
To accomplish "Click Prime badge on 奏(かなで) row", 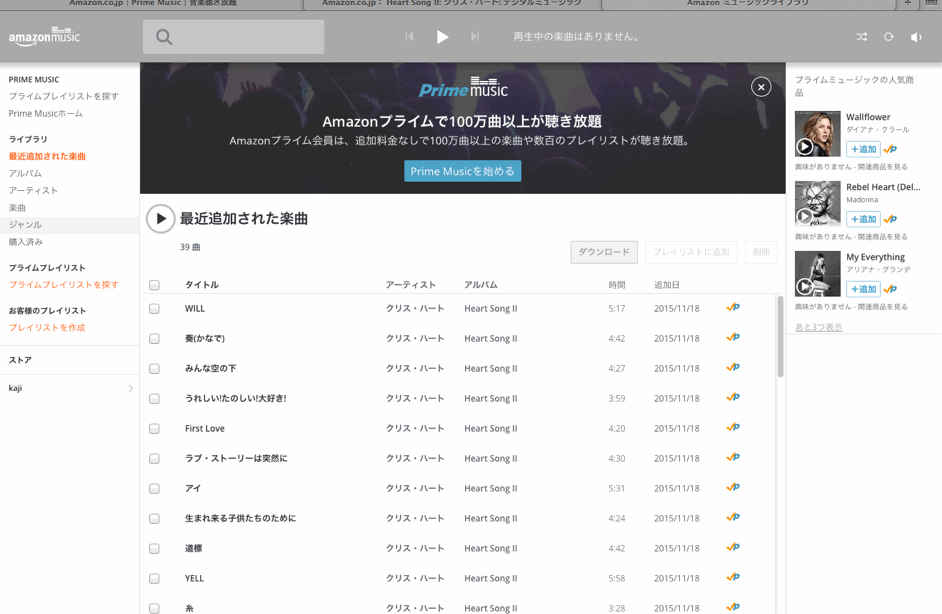I will click(733, 337).
